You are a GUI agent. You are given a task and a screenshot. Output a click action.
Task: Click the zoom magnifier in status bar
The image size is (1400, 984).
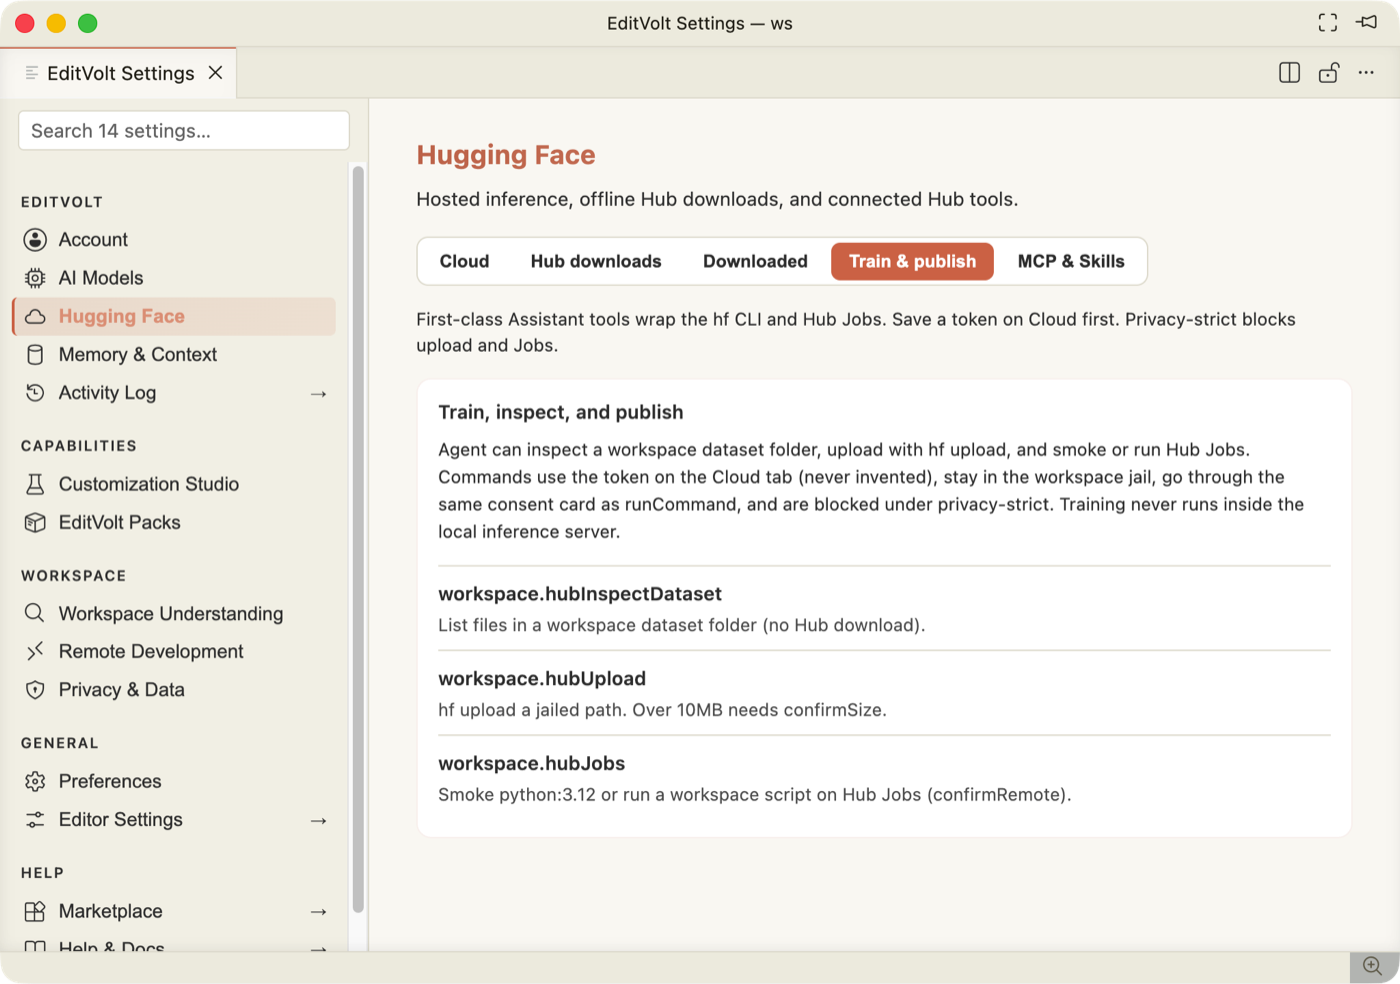1373,966
